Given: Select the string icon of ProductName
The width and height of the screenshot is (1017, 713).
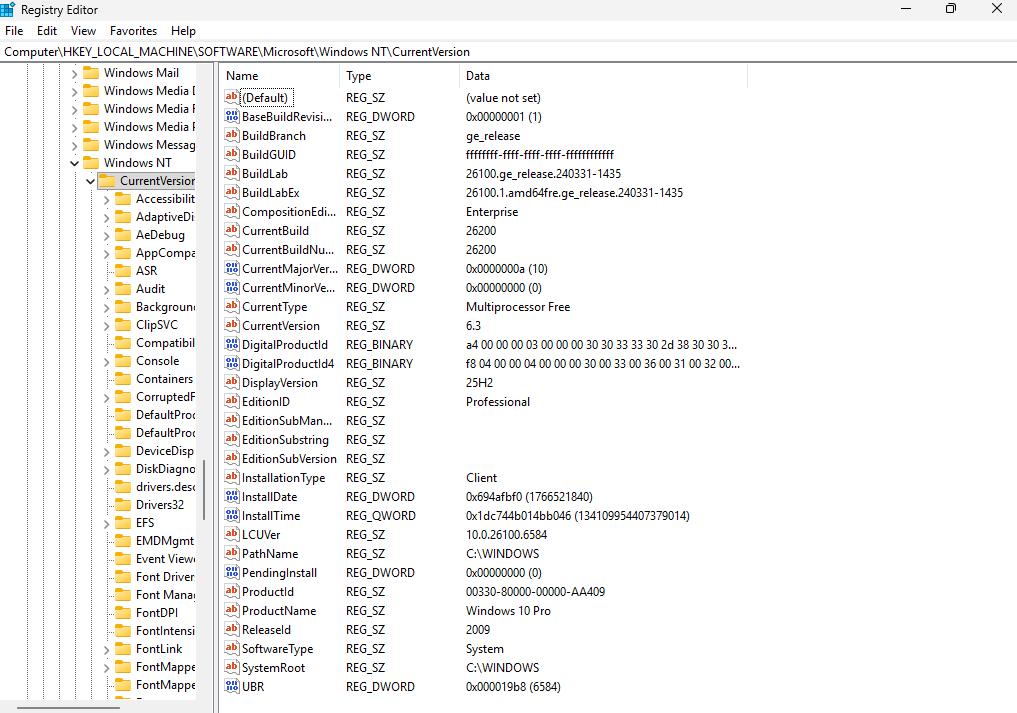Looking at the screenshot, I should tap(232, 610).
